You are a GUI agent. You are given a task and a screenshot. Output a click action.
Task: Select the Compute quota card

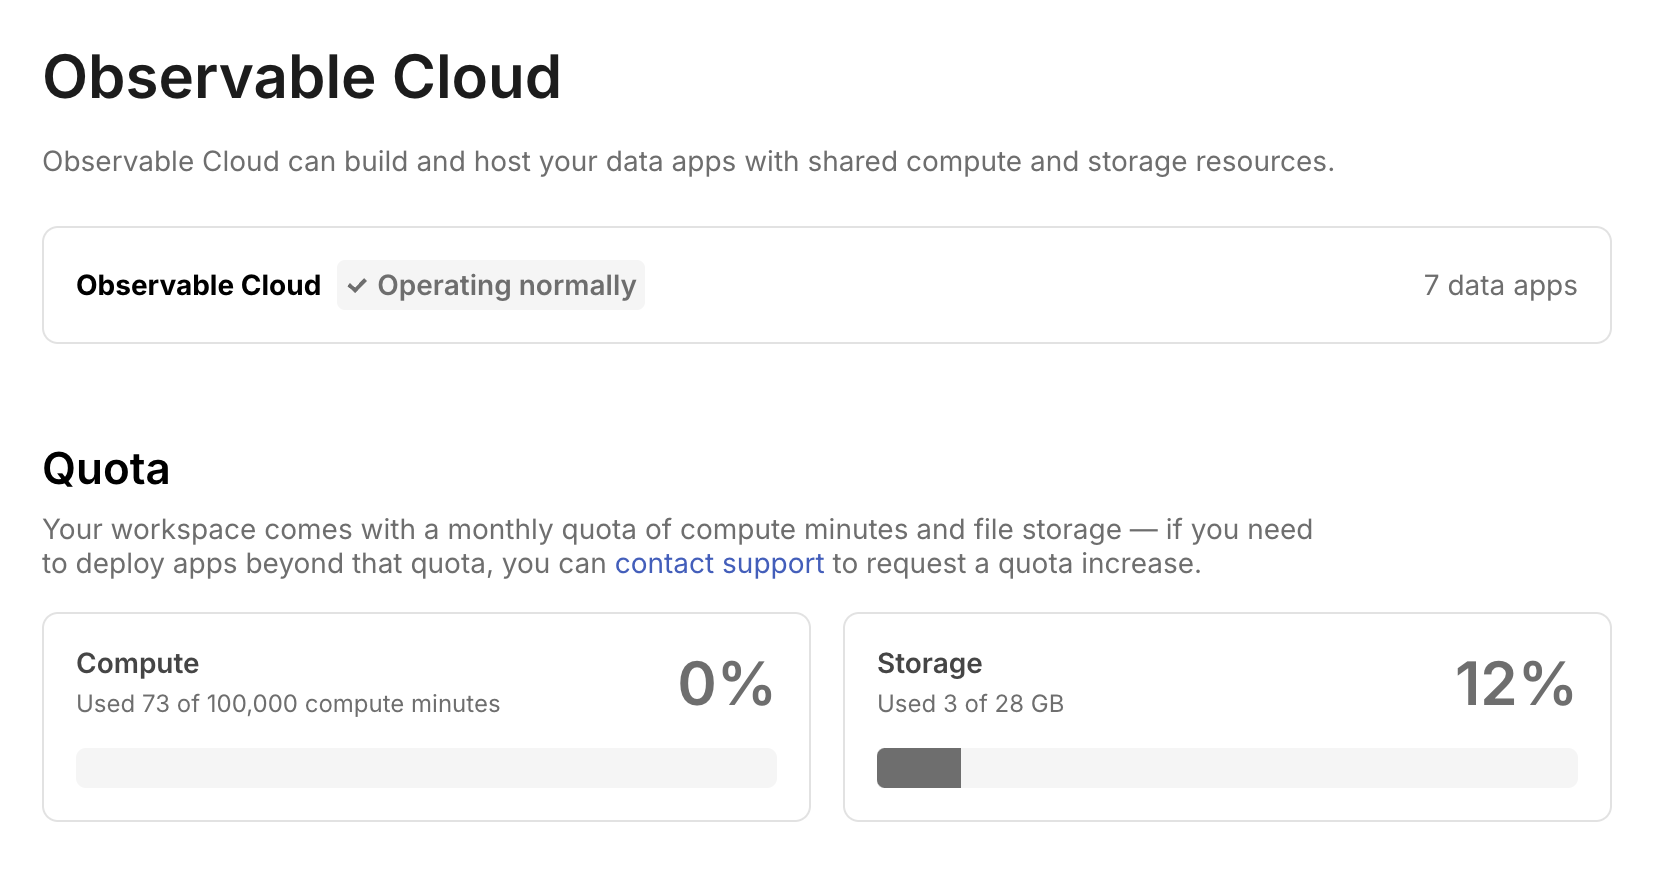pos(425,716)
